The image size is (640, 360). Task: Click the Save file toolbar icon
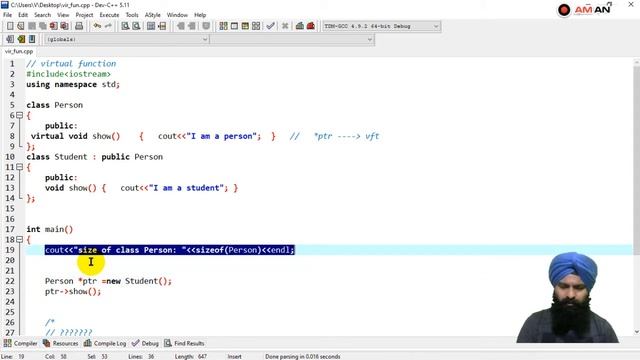31,26
